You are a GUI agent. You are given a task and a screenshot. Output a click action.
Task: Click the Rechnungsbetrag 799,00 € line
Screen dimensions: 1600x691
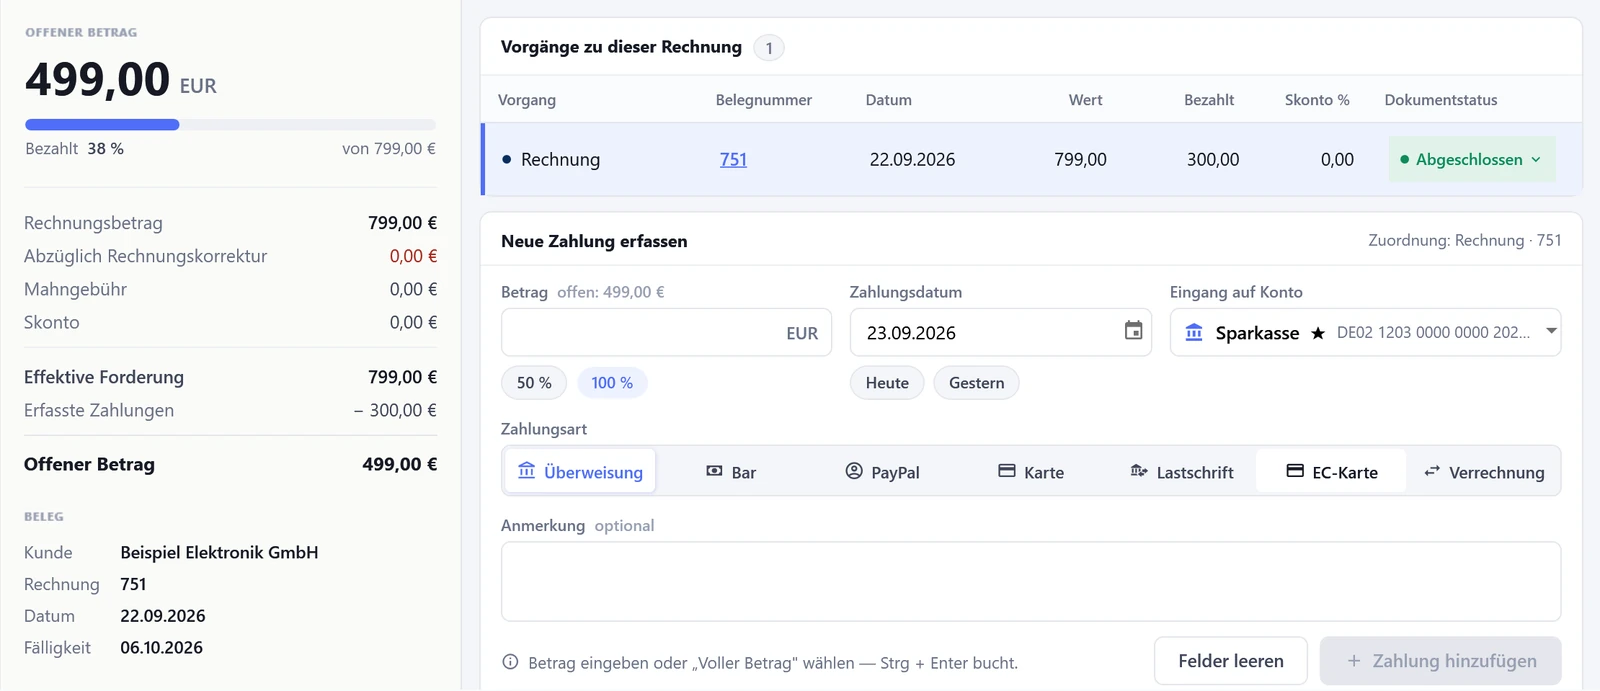click(x=231, y=223)
